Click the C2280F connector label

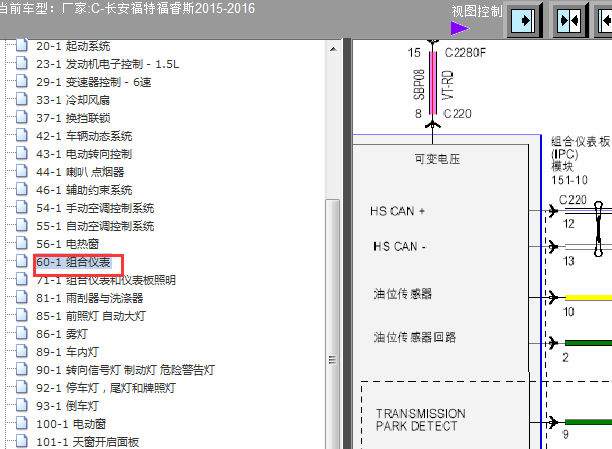[x=465, y=53]
